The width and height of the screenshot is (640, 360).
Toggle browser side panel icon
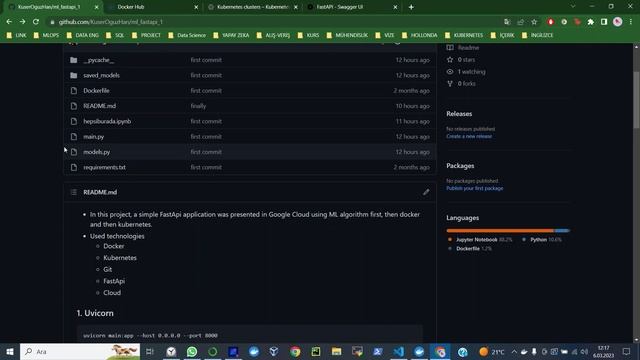[x=604, y=22]
